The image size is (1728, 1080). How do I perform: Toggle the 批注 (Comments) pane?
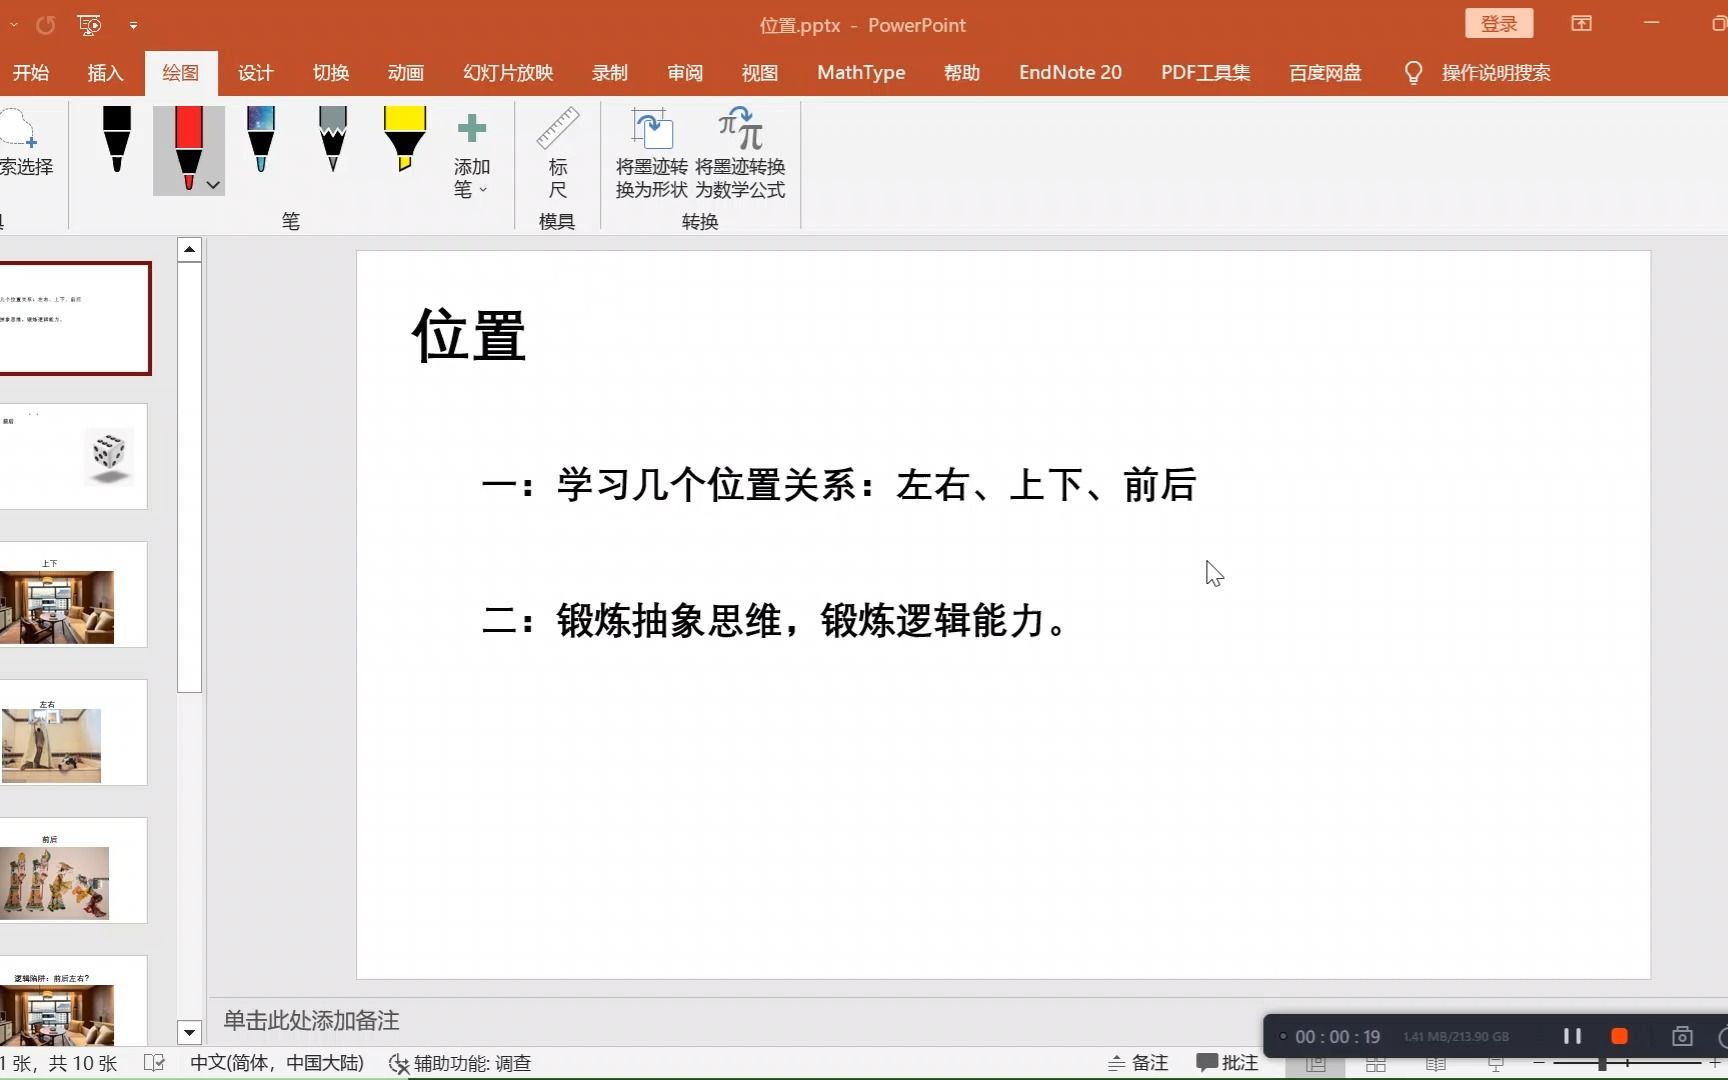pos(1226,1063)
